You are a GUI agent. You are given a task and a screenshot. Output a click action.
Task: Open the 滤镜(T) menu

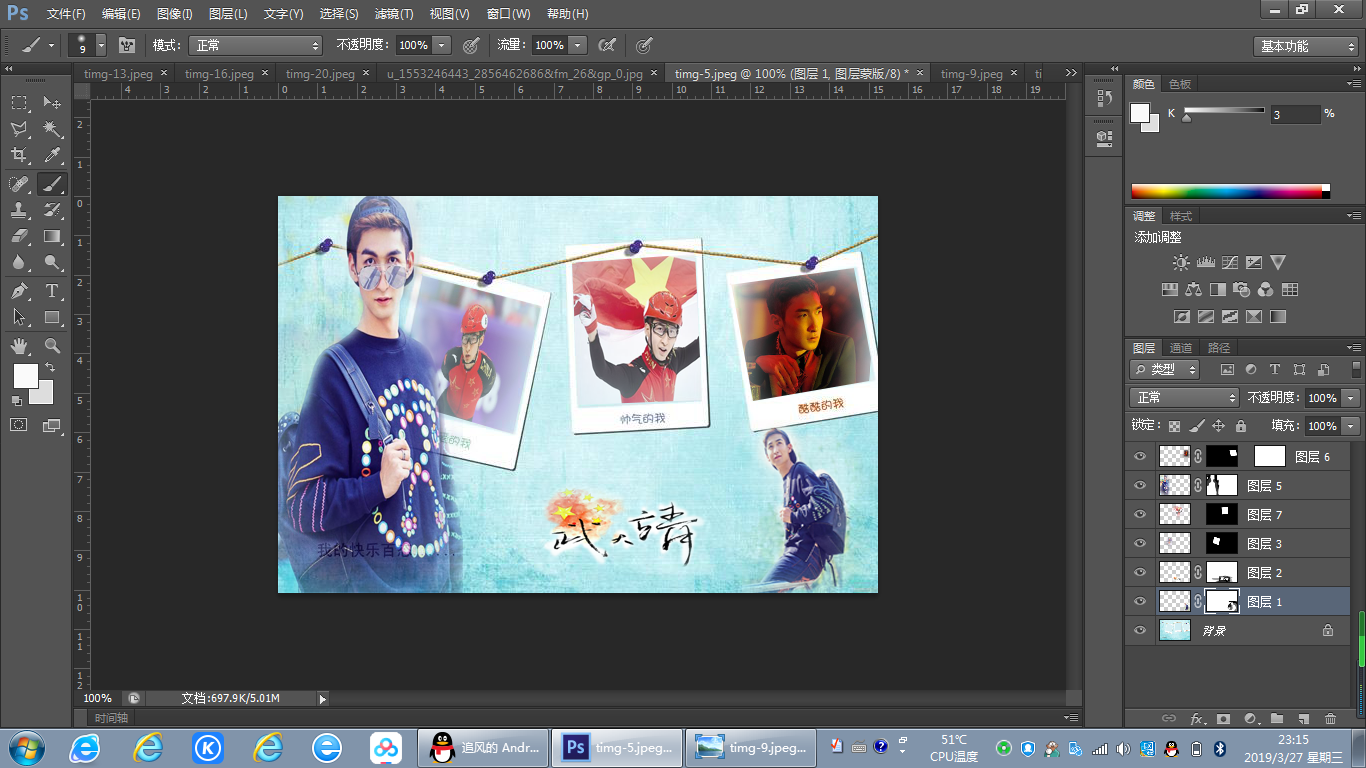click(x=393, y=14)
